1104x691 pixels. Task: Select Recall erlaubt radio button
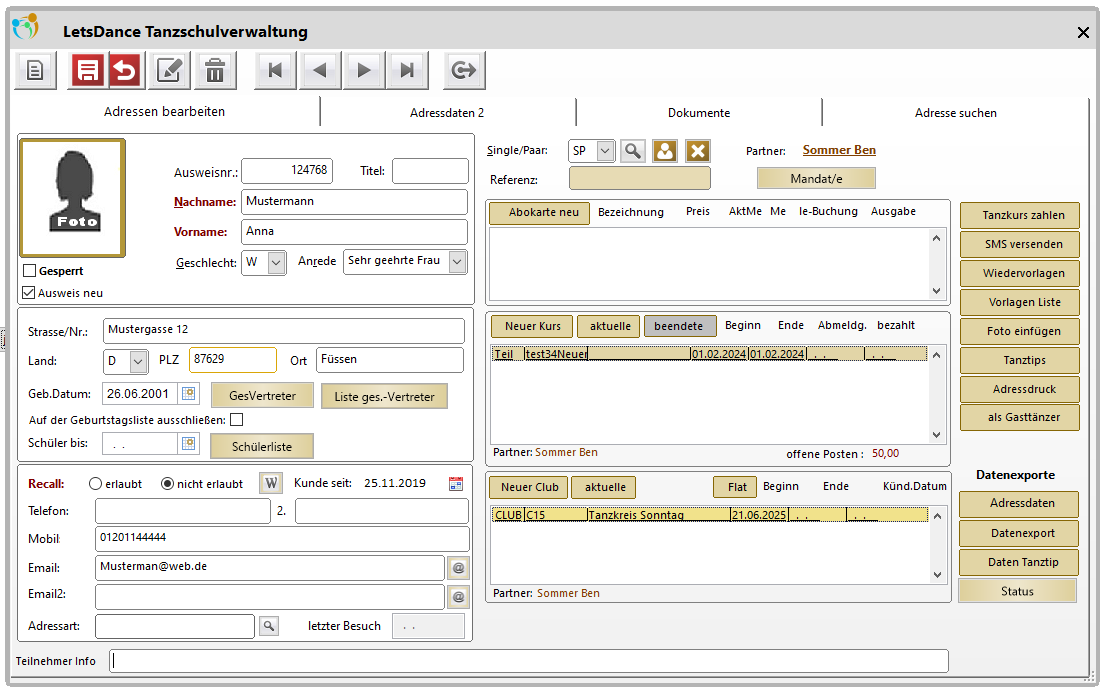click(x=96, y=484)
